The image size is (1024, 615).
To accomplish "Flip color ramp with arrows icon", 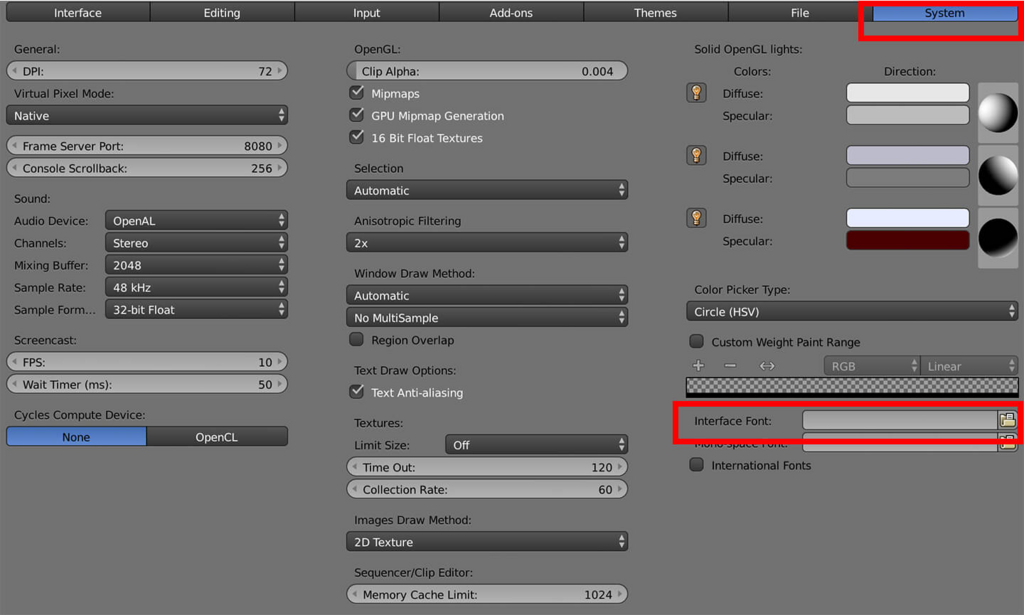I will [767, 366].
